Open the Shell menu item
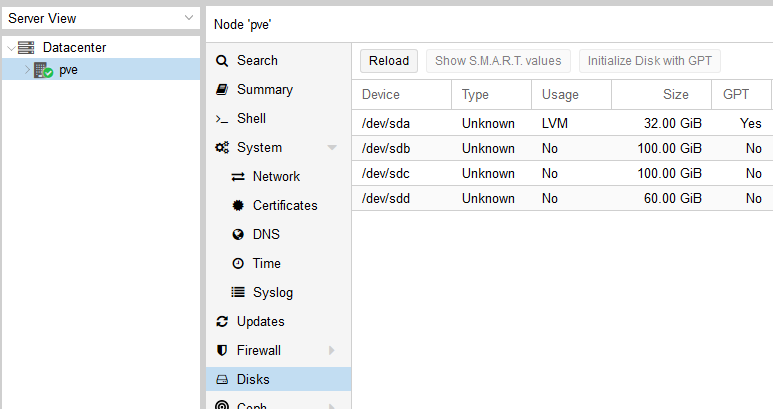This screenshot has width=773, height=409. point(279,118)
